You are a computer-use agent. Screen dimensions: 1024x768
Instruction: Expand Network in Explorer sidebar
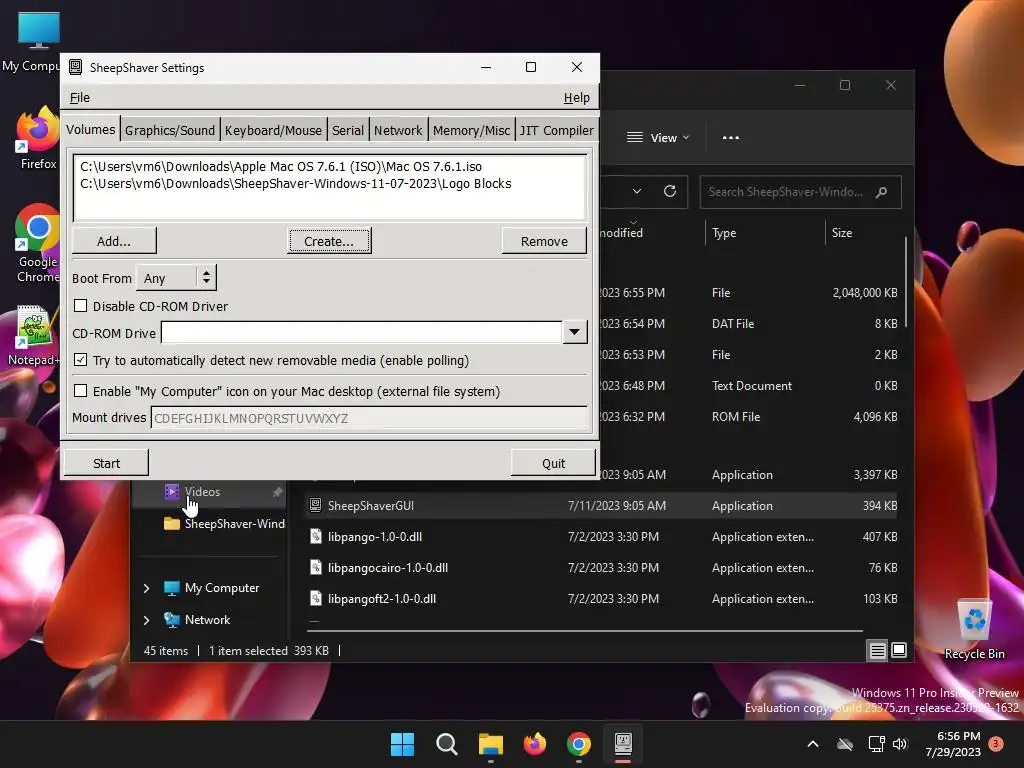(146, 620)
